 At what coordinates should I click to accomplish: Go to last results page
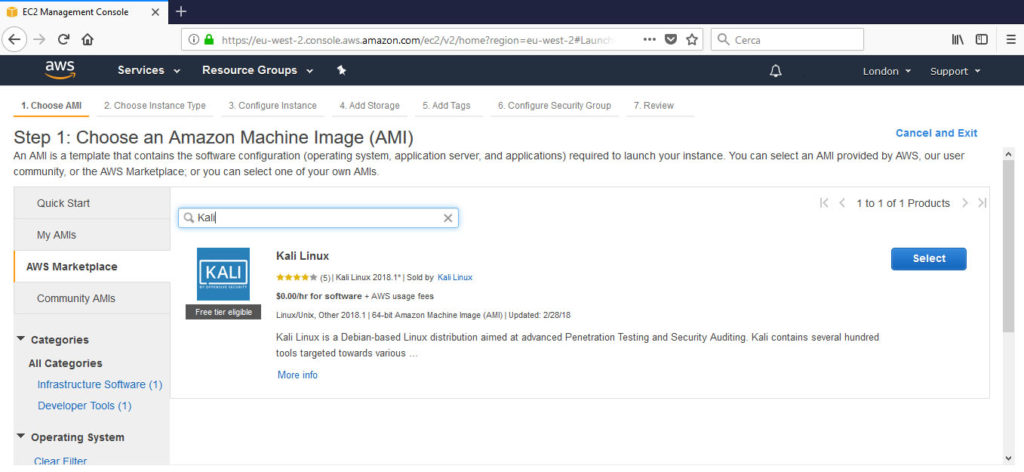[982, 203]
